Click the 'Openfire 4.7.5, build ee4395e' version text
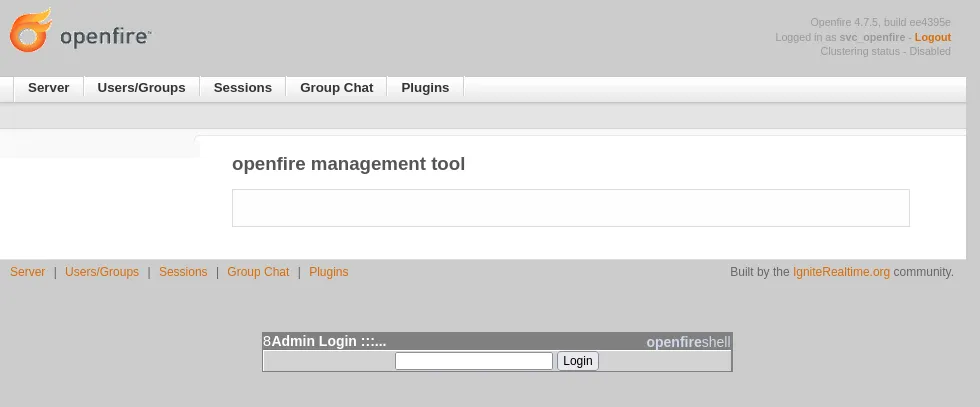980x407 pixels. tap(881, 23)
